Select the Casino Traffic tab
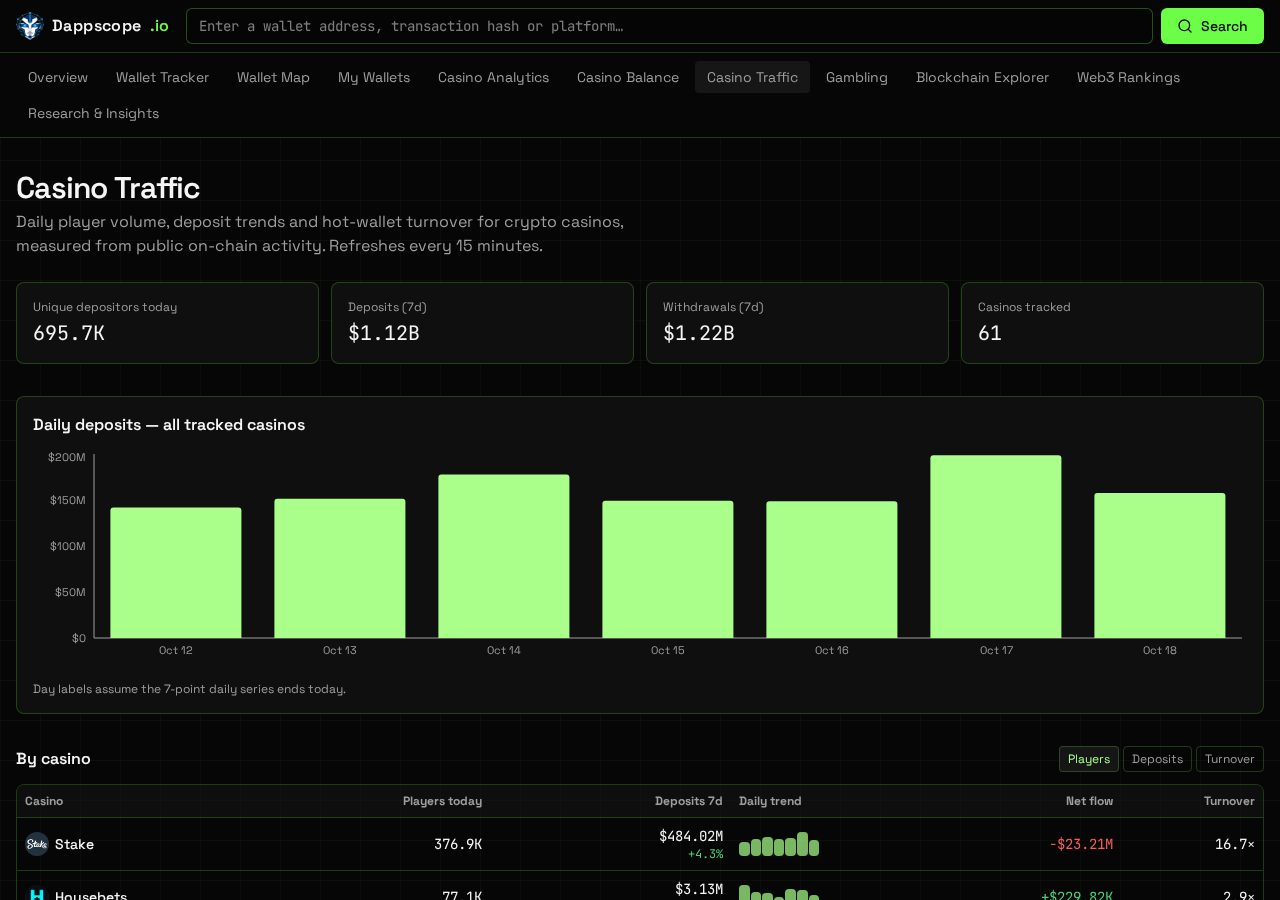Viewport: 1280px width, 900px height. pyautogui.click(x=752, y=77)
